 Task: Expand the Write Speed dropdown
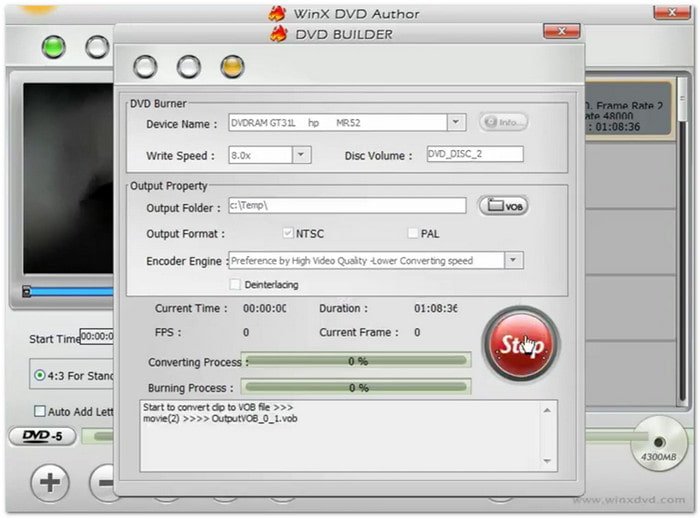click(x=301, y=155)
